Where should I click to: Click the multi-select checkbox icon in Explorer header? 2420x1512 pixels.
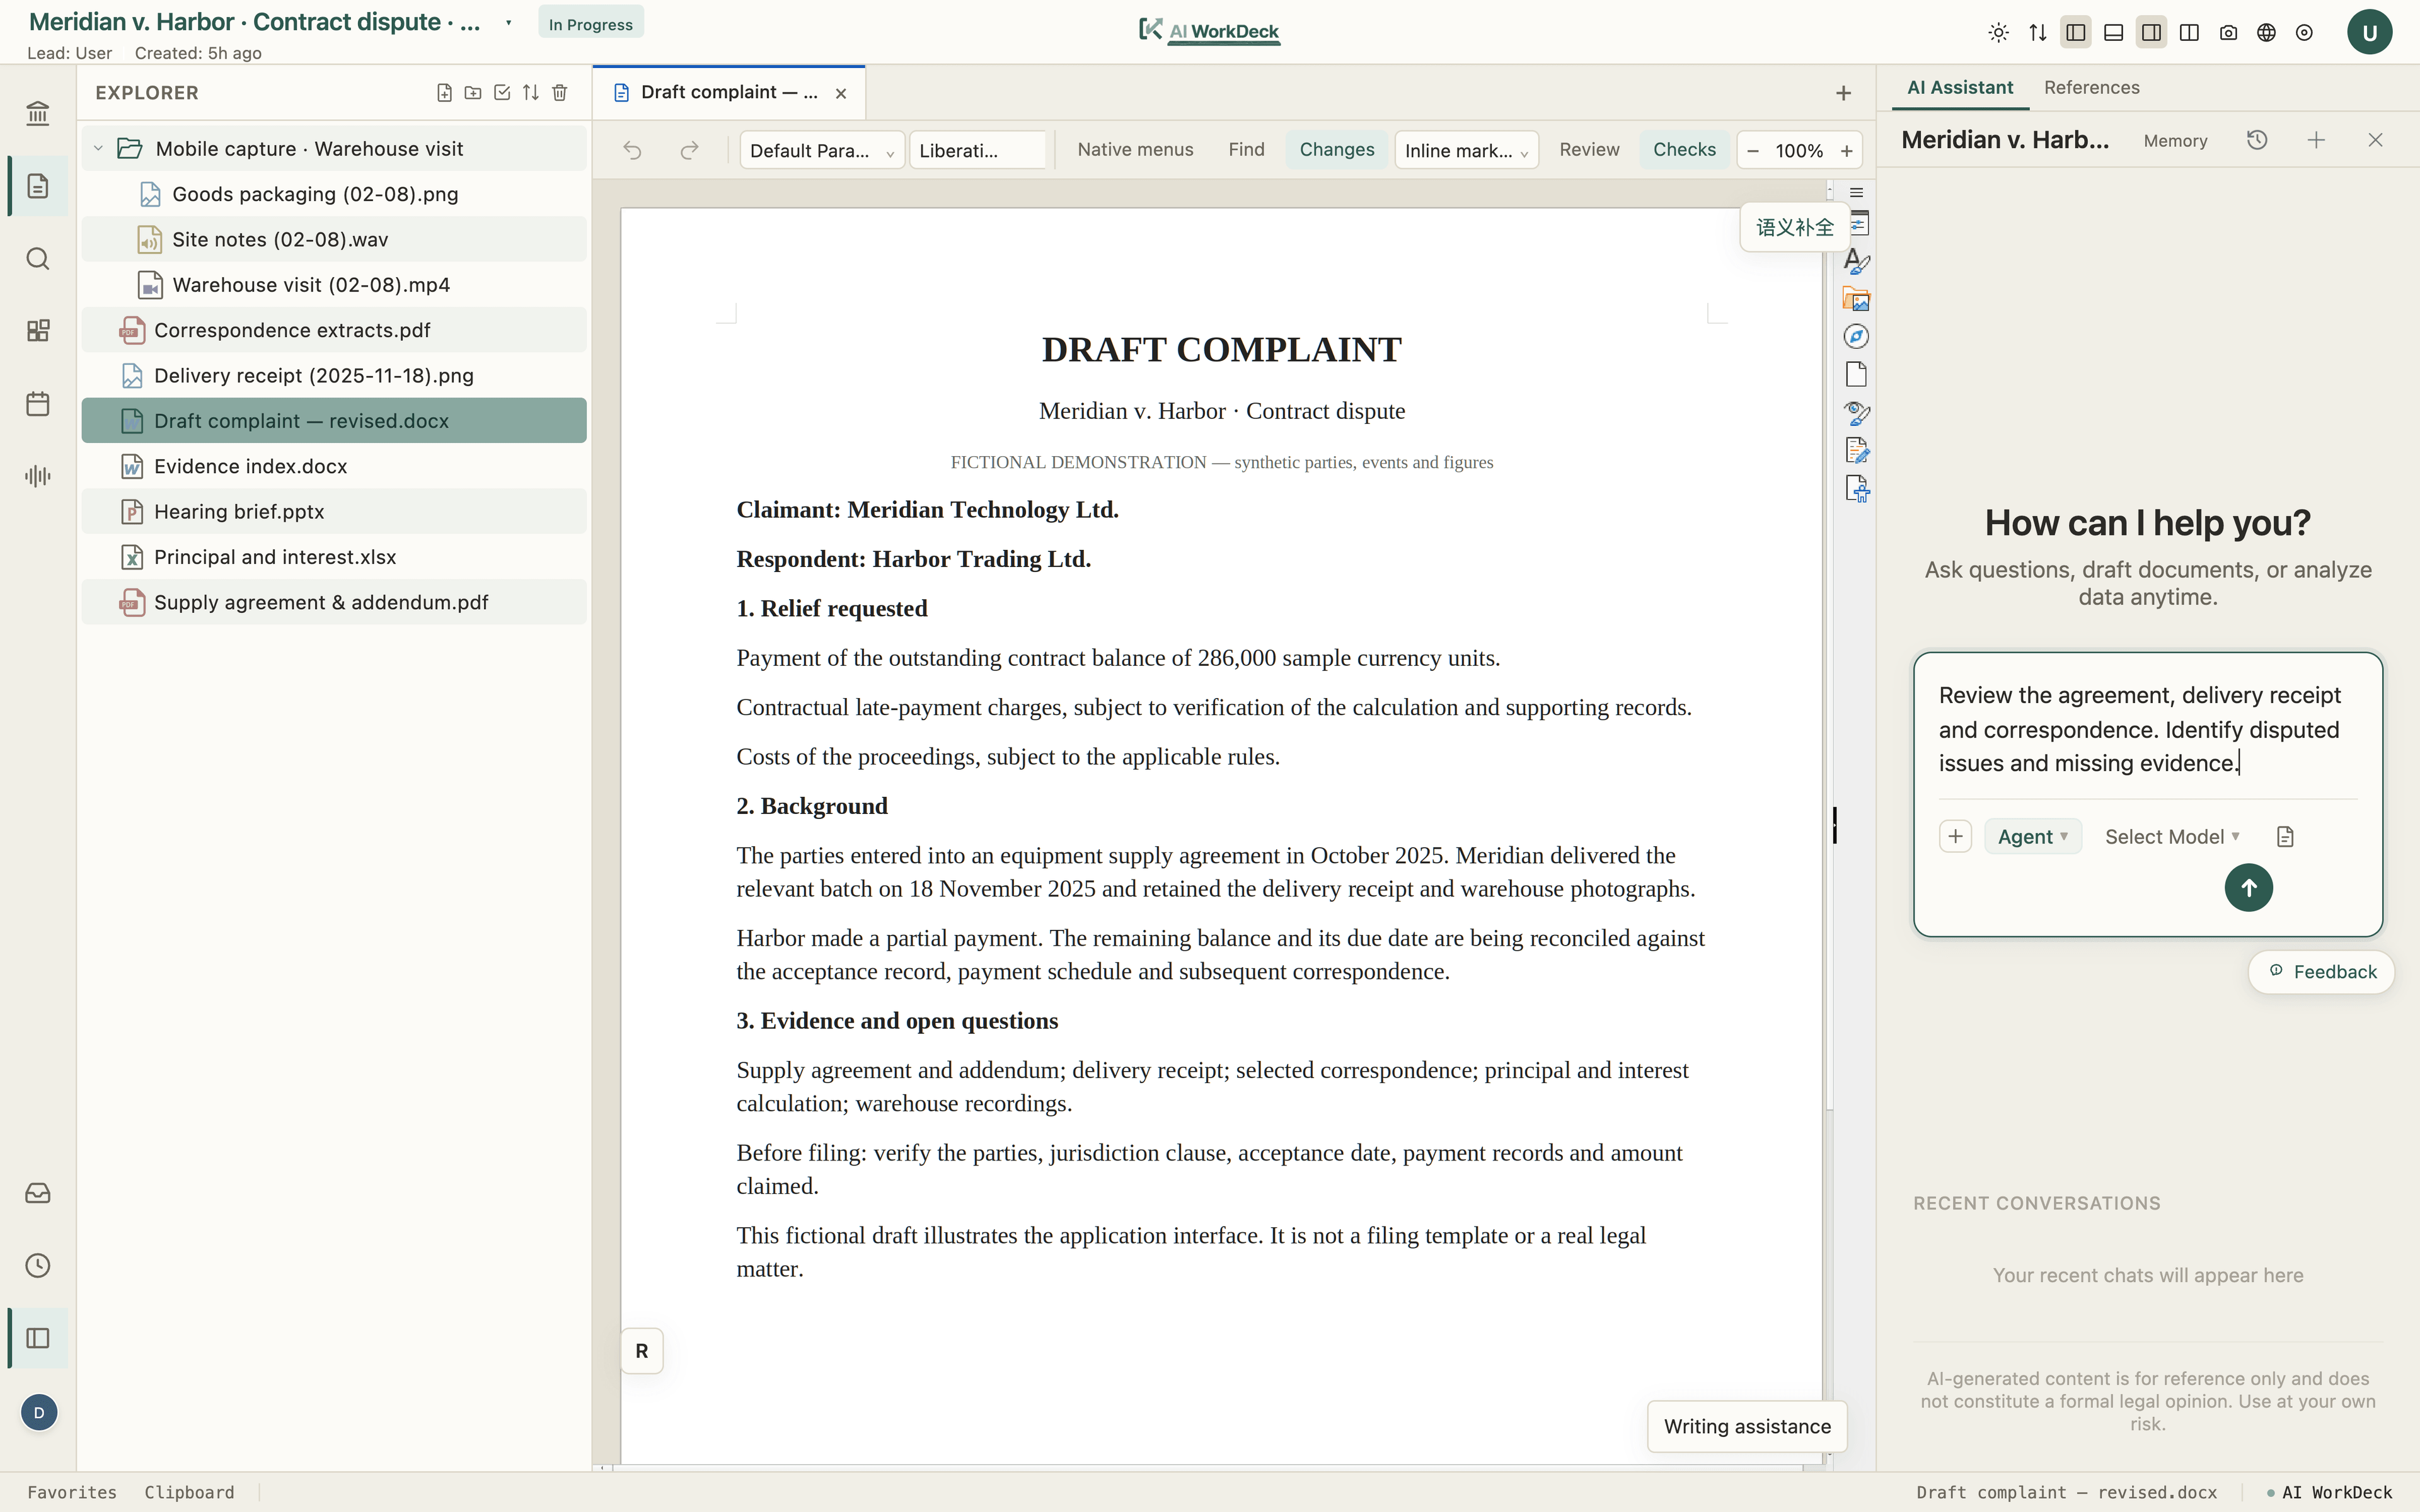point(502,93)
